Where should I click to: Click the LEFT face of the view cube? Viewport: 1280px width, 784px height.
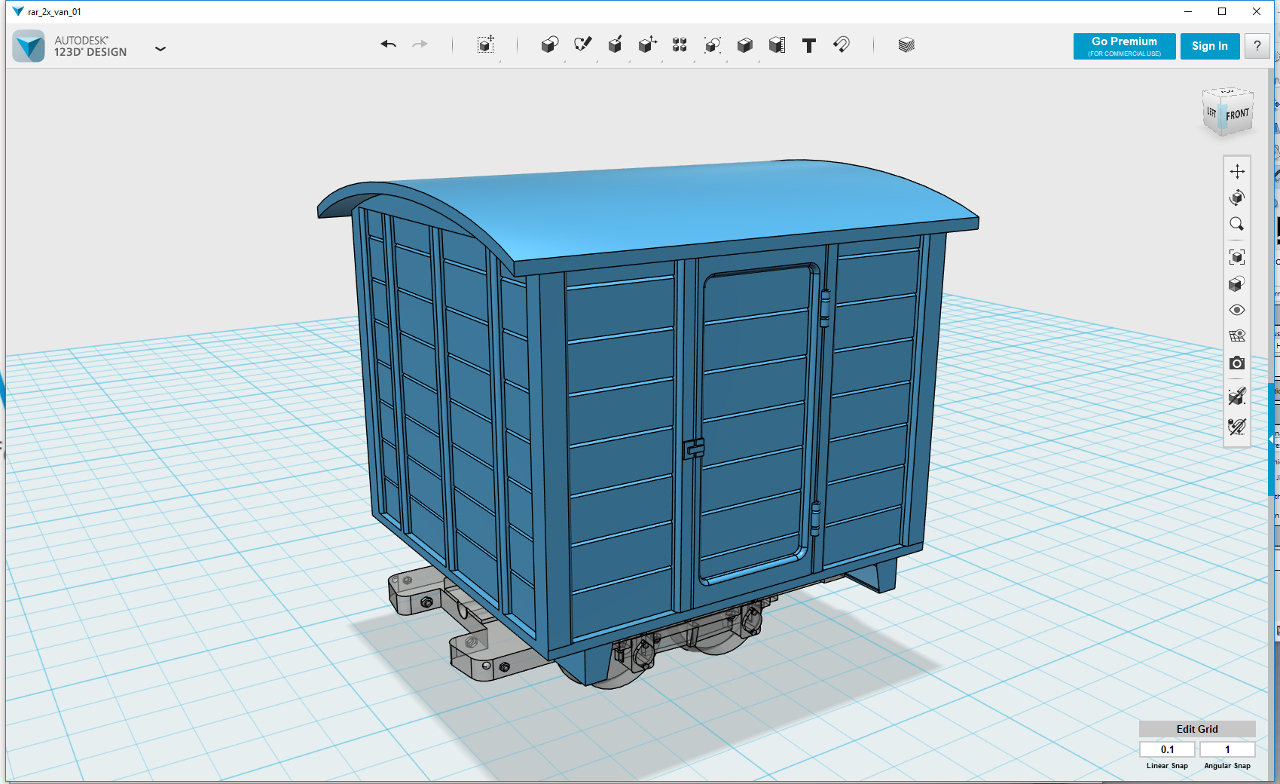click(x=1211, y=112)
